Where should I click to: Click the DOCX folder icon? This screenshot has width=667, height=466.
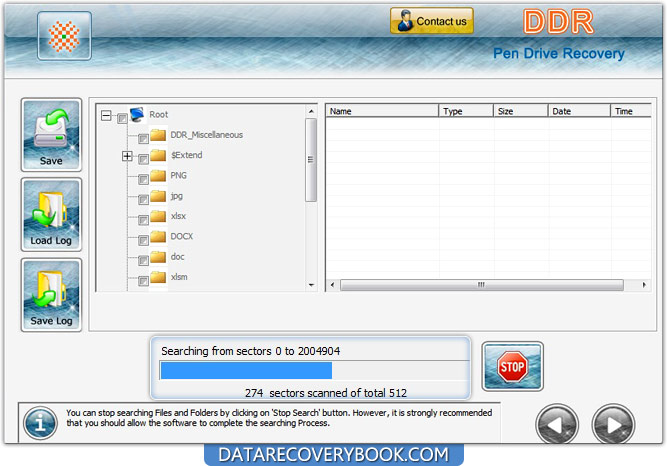tap(158, 236)
